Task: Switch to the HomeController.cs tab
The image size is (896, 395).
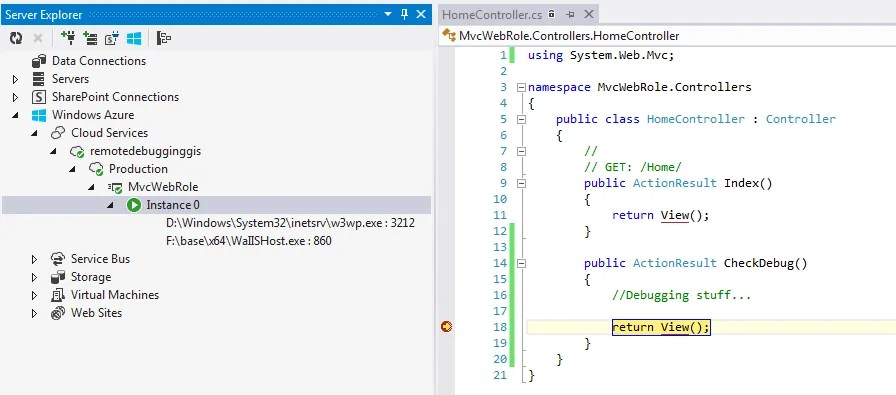Action: coord(492,14)
